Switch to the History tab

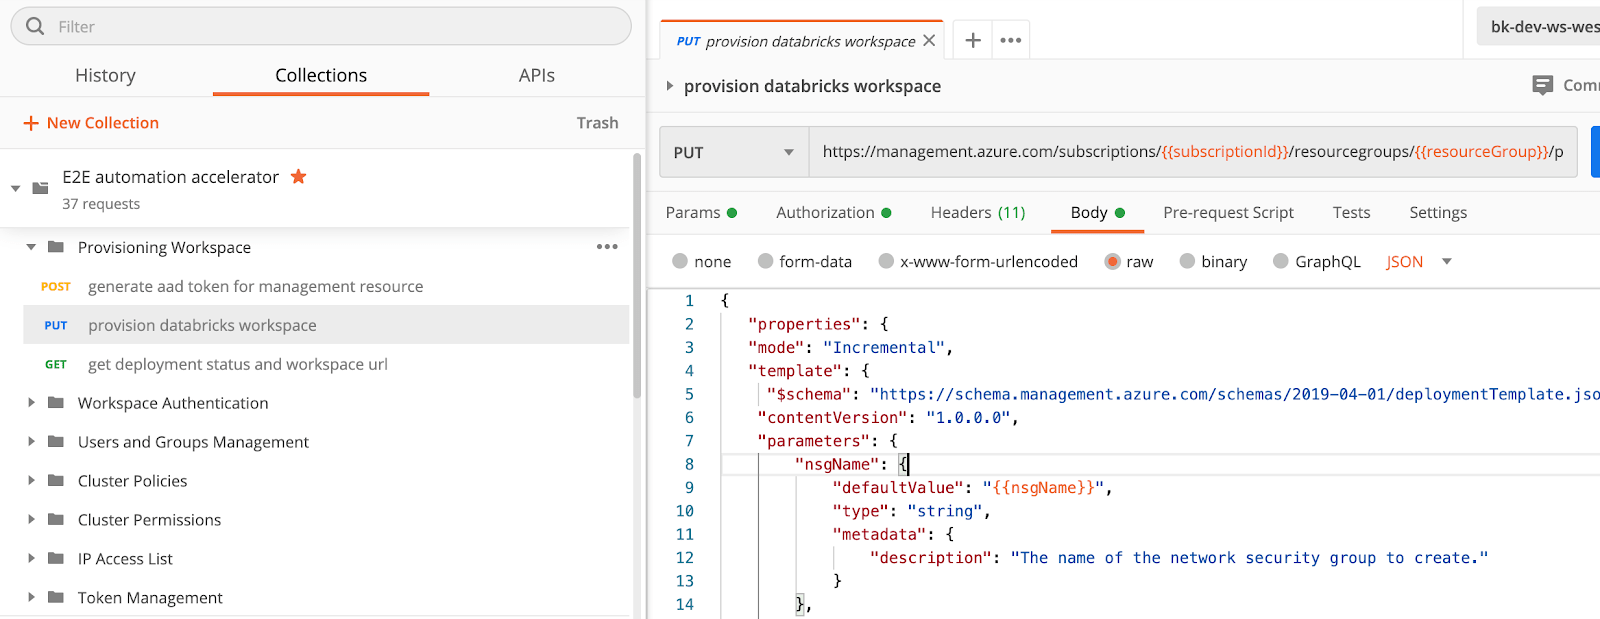(x=105, y=76)
